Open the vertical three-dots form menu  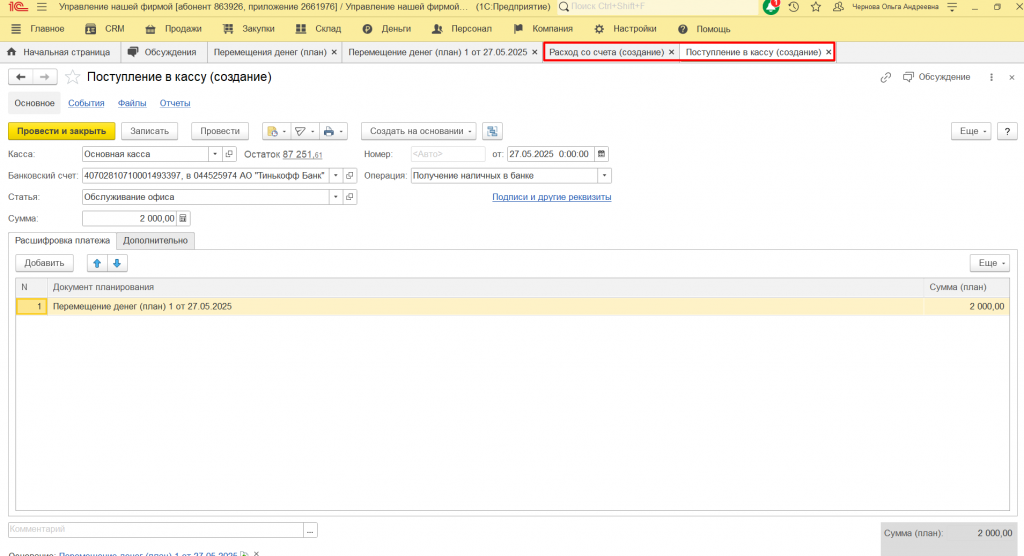click(991, 77)
